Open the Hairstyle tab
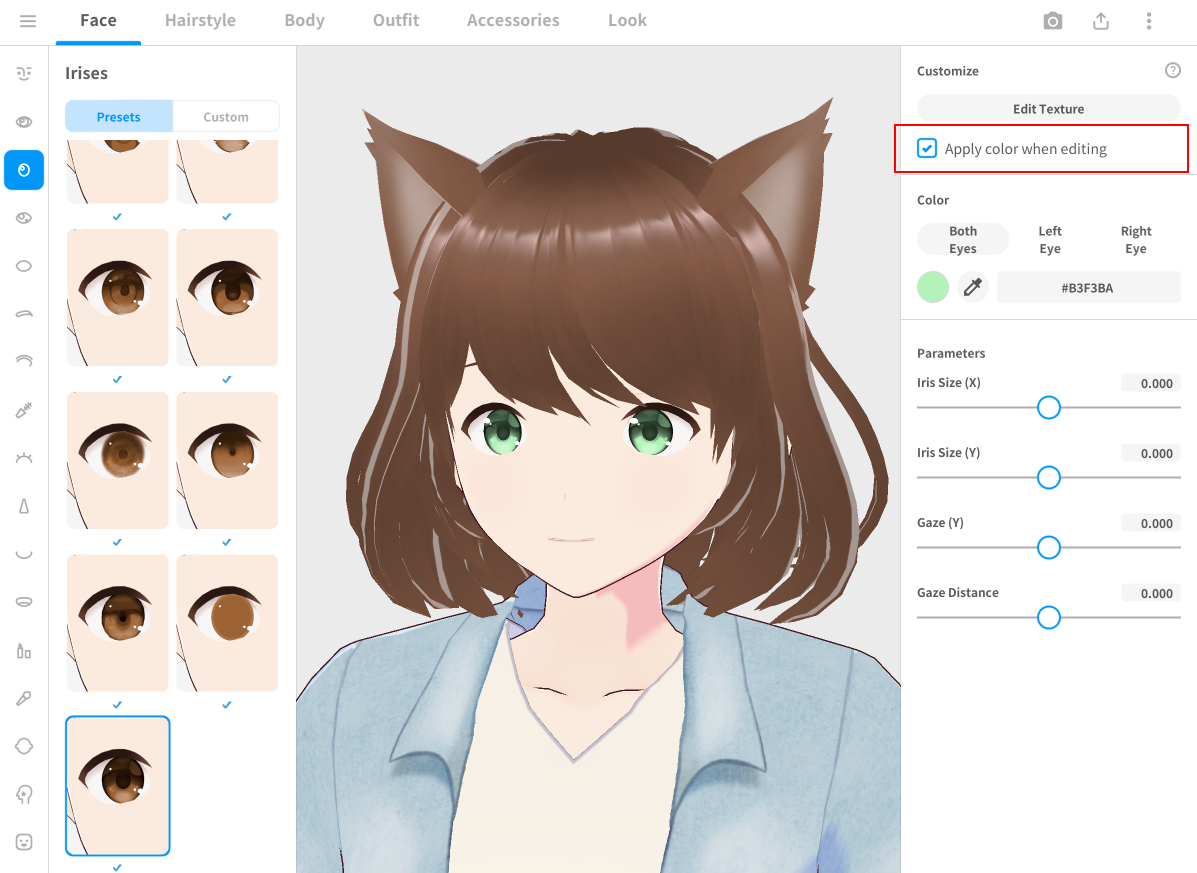Screen dimensions: 1197x873 pyautogui.click(x=200, y=21)
